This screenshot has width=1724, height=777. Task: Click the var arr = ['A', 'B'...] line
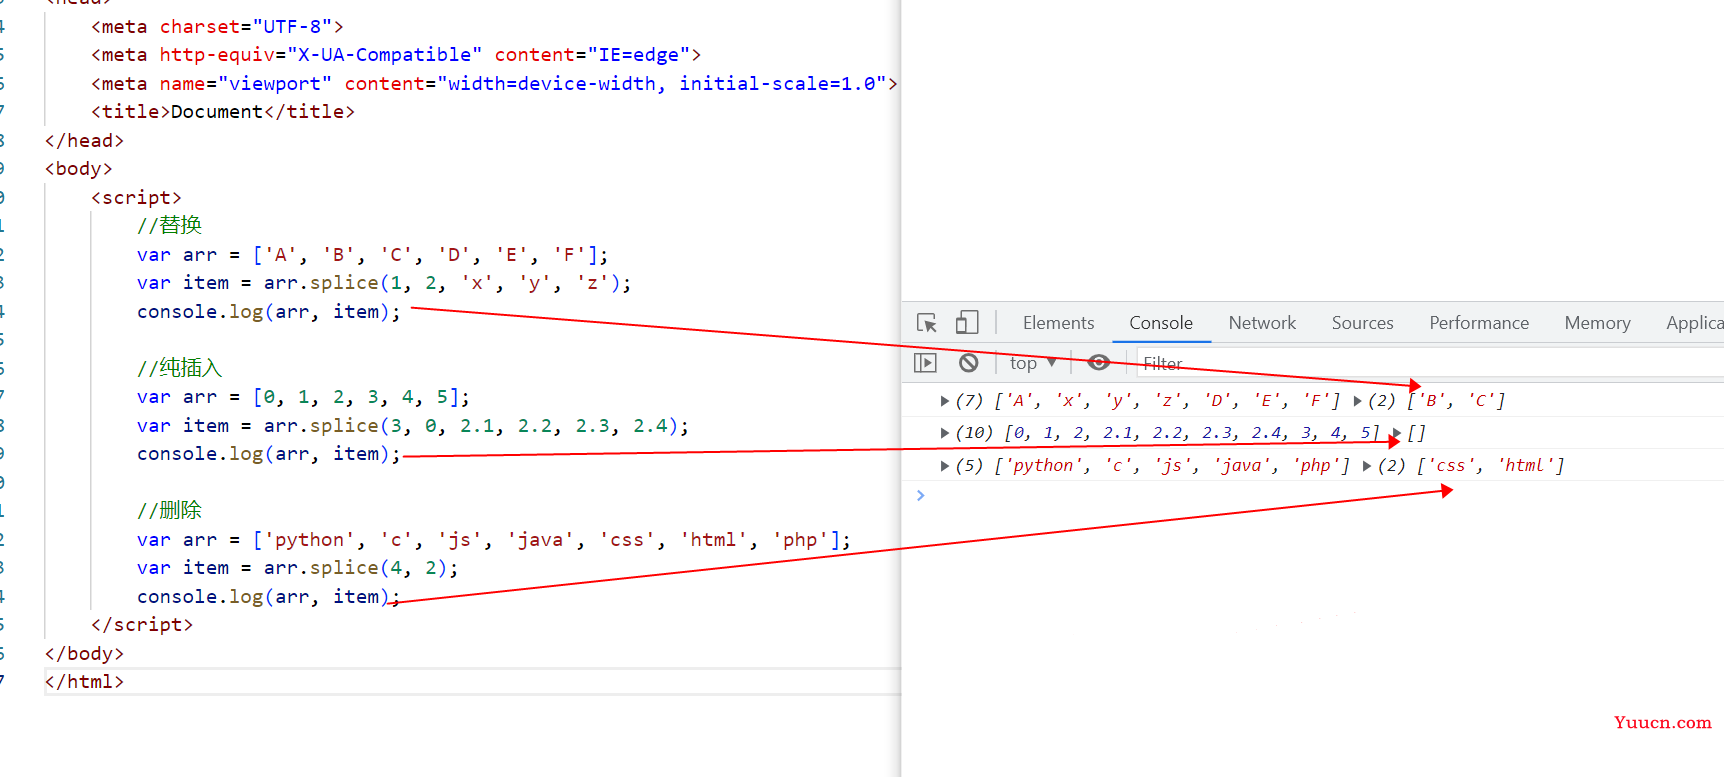(373, 255)
